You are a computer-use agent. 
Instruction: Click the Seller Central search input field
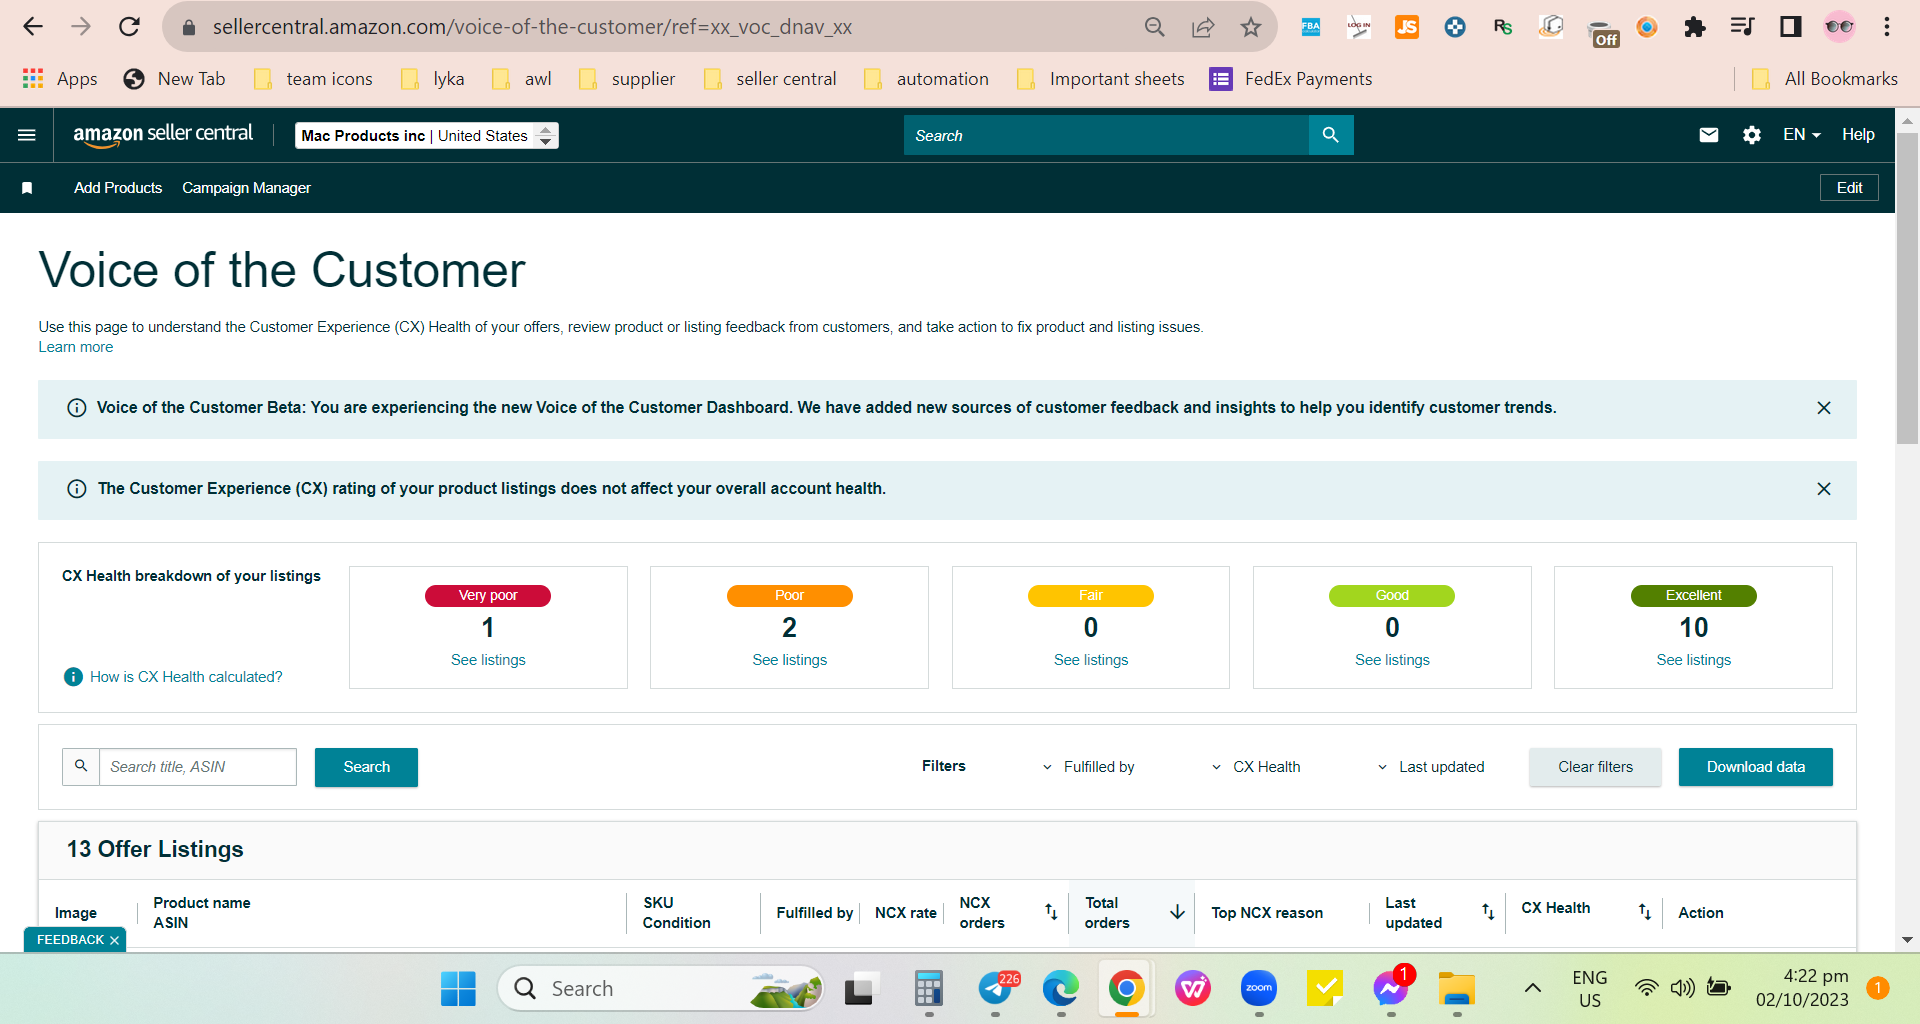tap(1106, 135)
